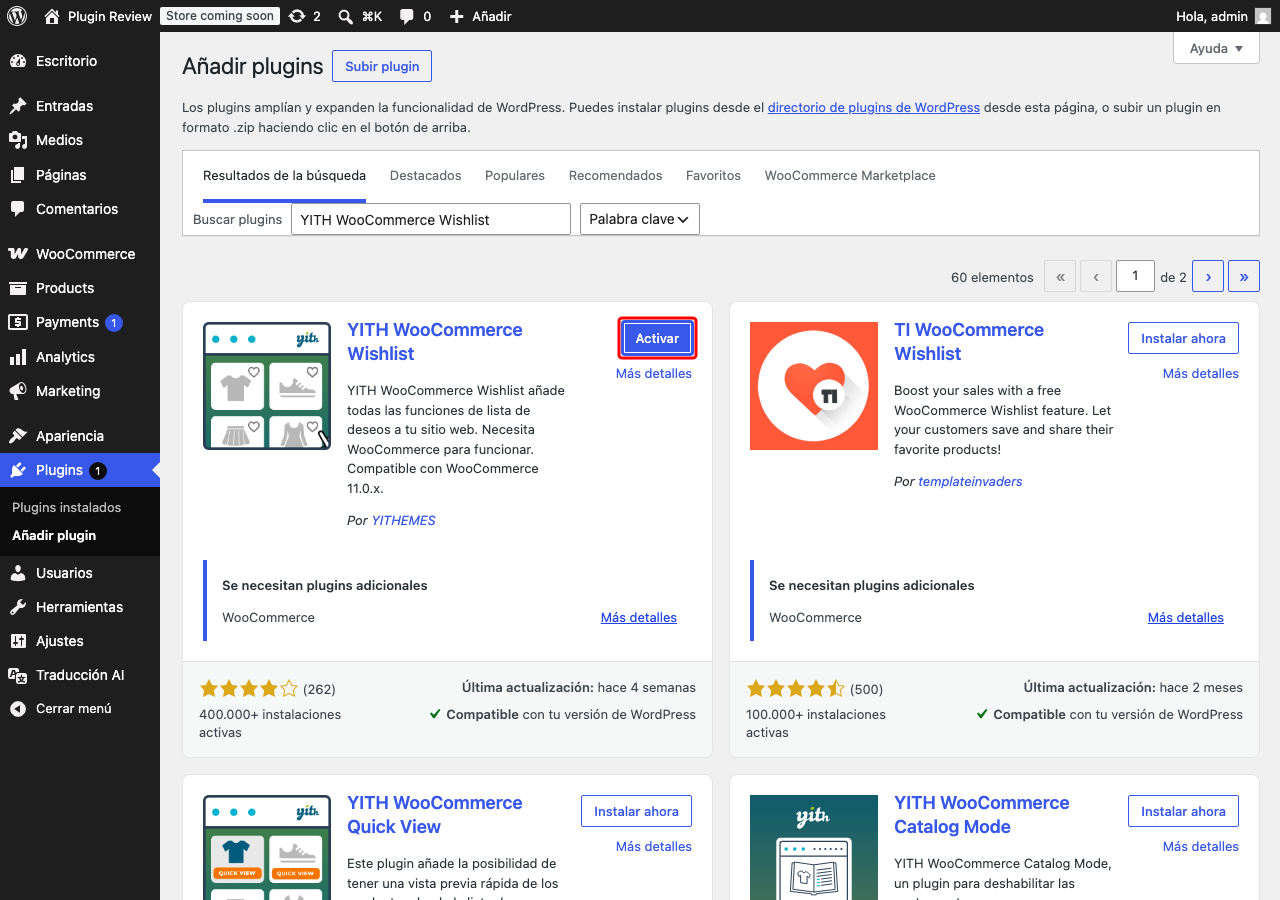Open the Plugins sidebar menu
The image size is (1280, 900).
(80, 470)
